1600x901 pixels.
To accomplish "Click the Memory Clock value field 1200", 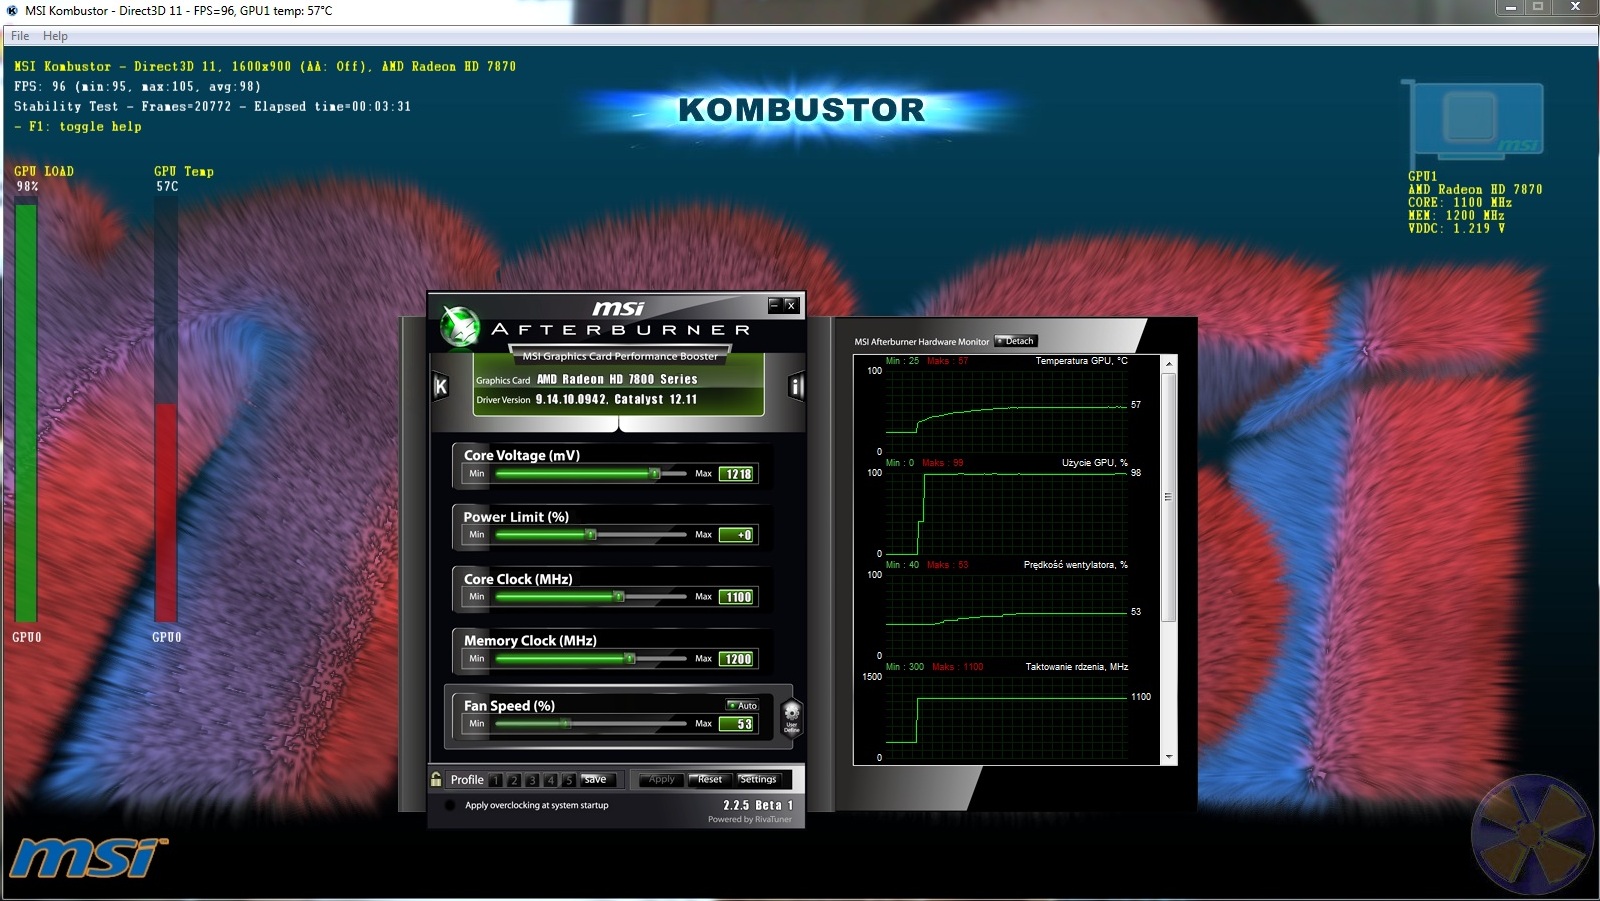I will [738, 659].
